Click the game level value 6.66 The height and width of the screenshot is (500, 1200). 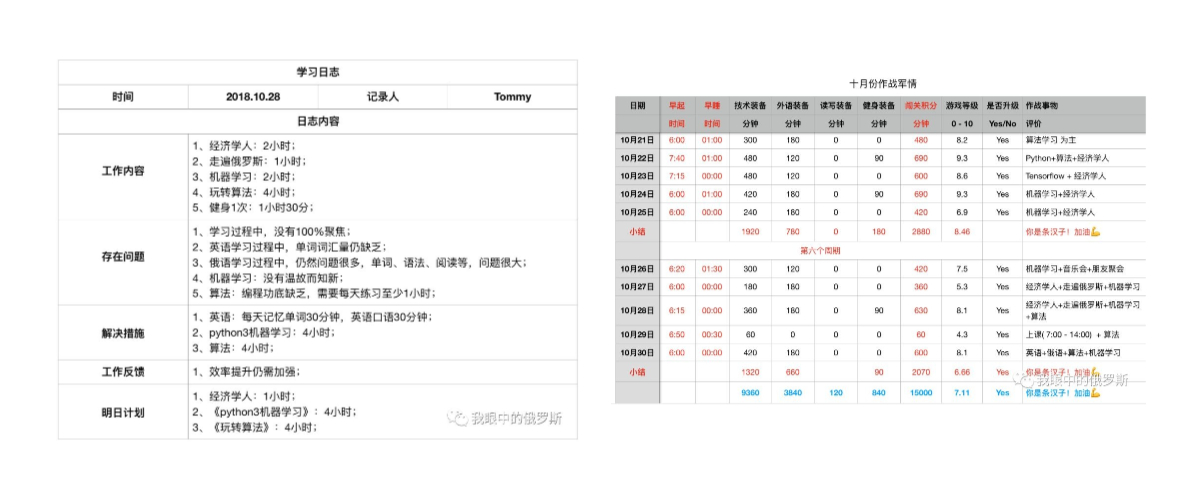961,371
